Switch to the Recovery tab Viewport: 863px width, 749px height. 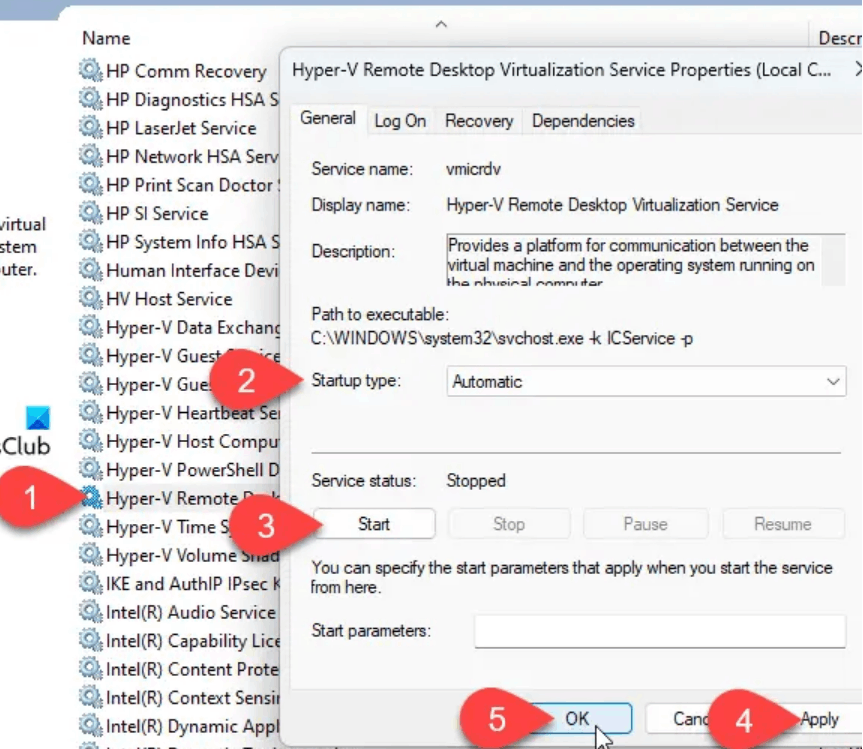coord(479,121)
